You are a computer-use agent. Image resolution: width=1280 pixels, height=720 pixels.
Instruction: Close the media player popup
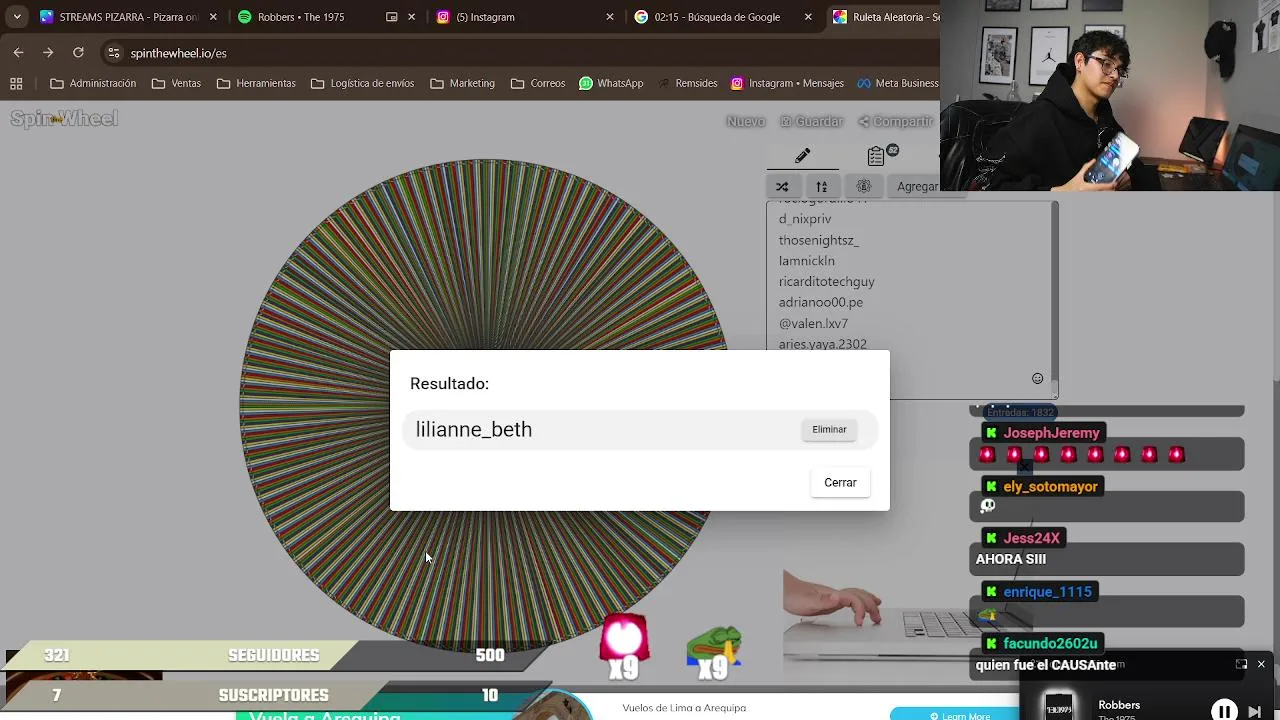pos(1261,664)
